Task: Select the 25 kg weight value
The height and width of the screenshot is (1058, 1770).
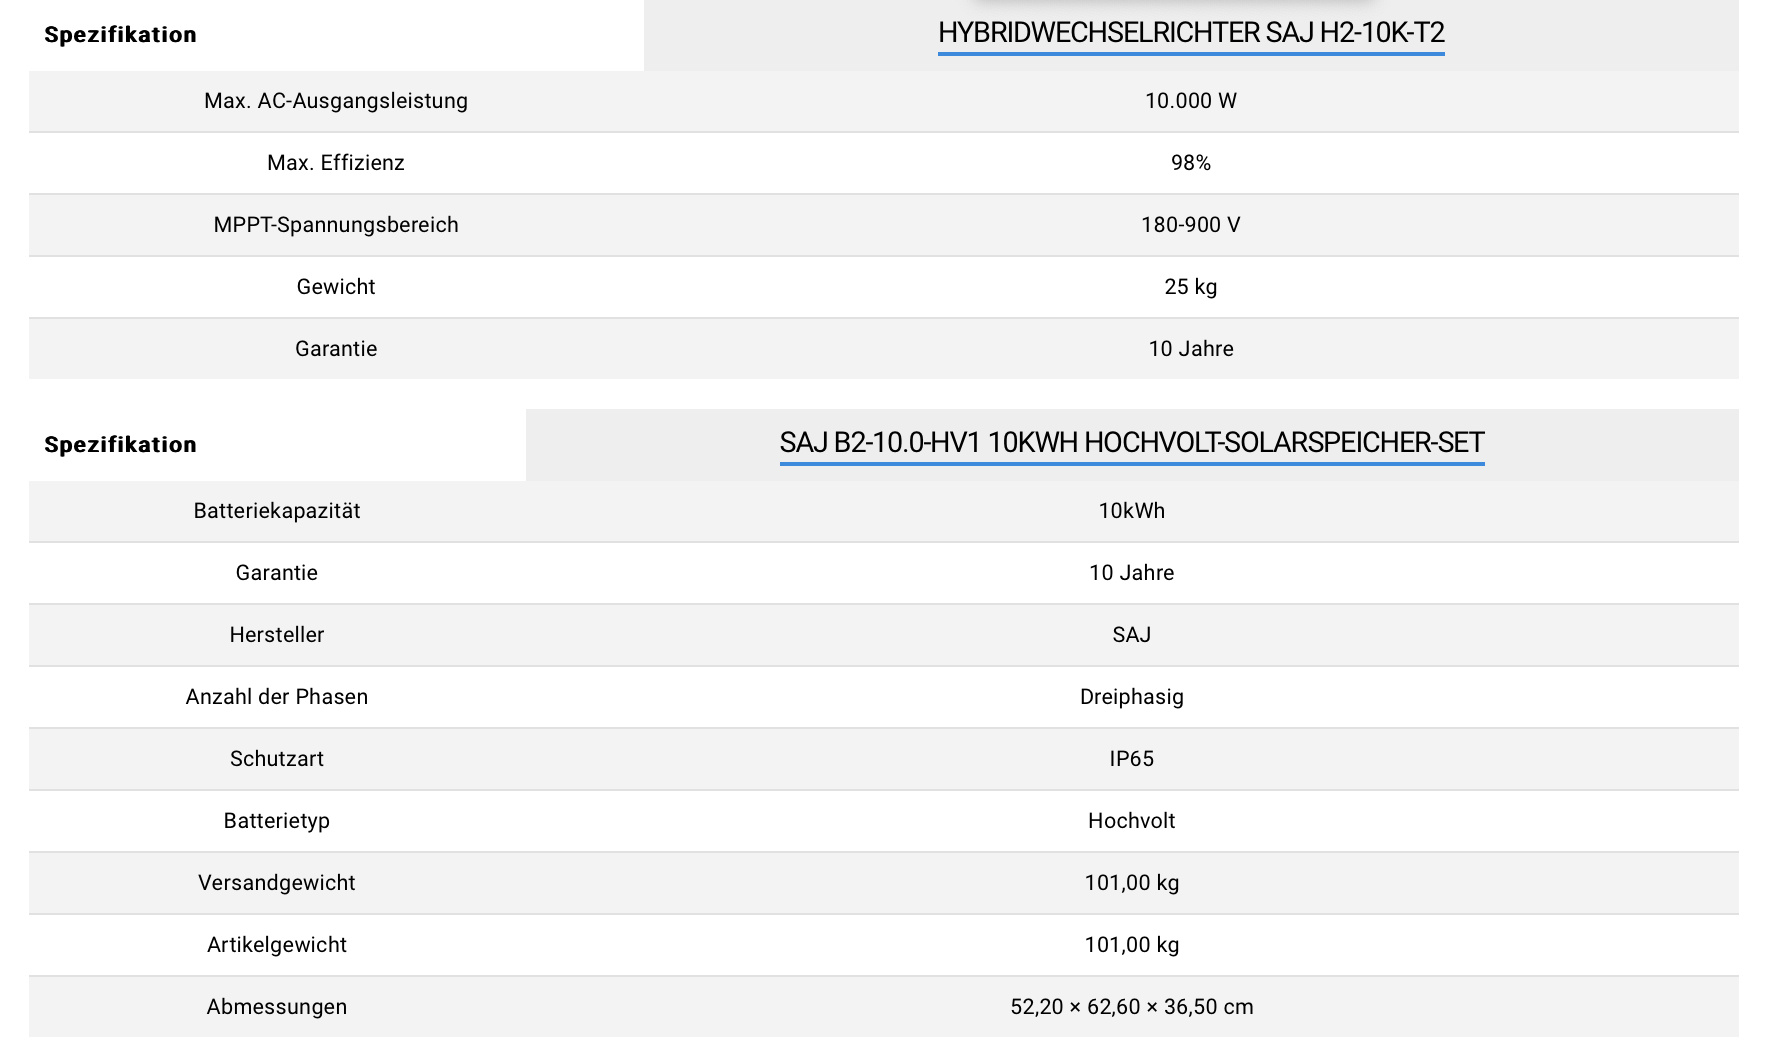Action: (x=1190, y=287)
